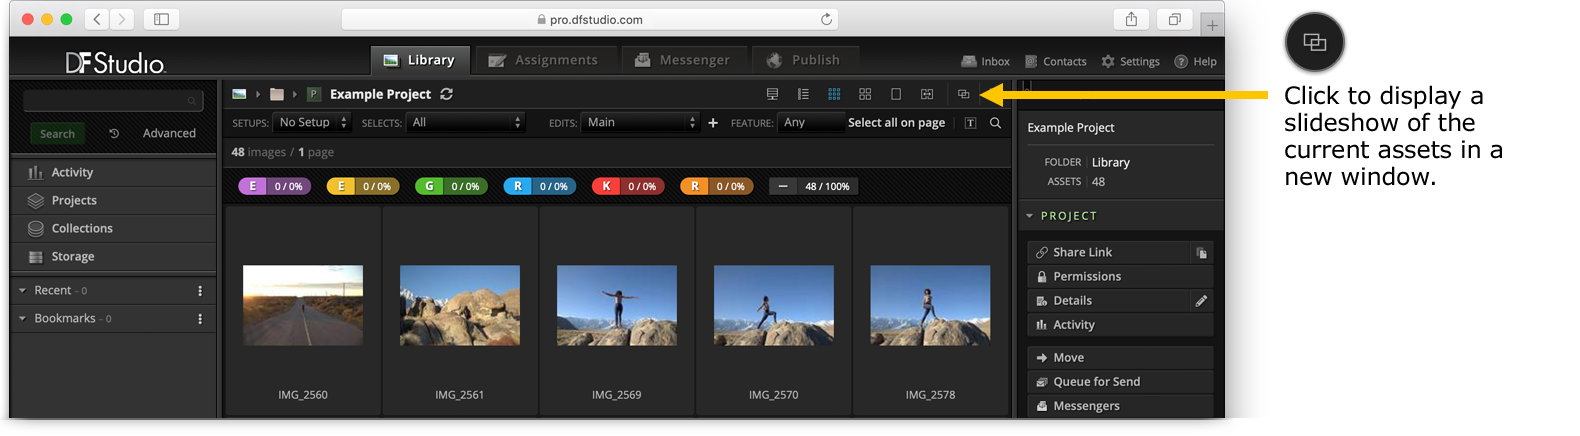Open Contacts
Viewport: 1580px width, 436px height.
tap(1055, 61)
